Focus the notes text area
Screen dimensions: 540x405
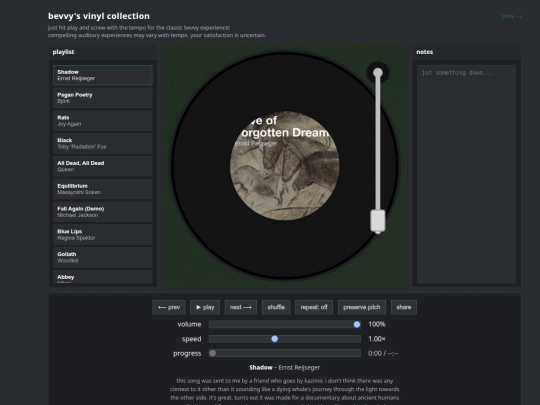tap(466, 174)
